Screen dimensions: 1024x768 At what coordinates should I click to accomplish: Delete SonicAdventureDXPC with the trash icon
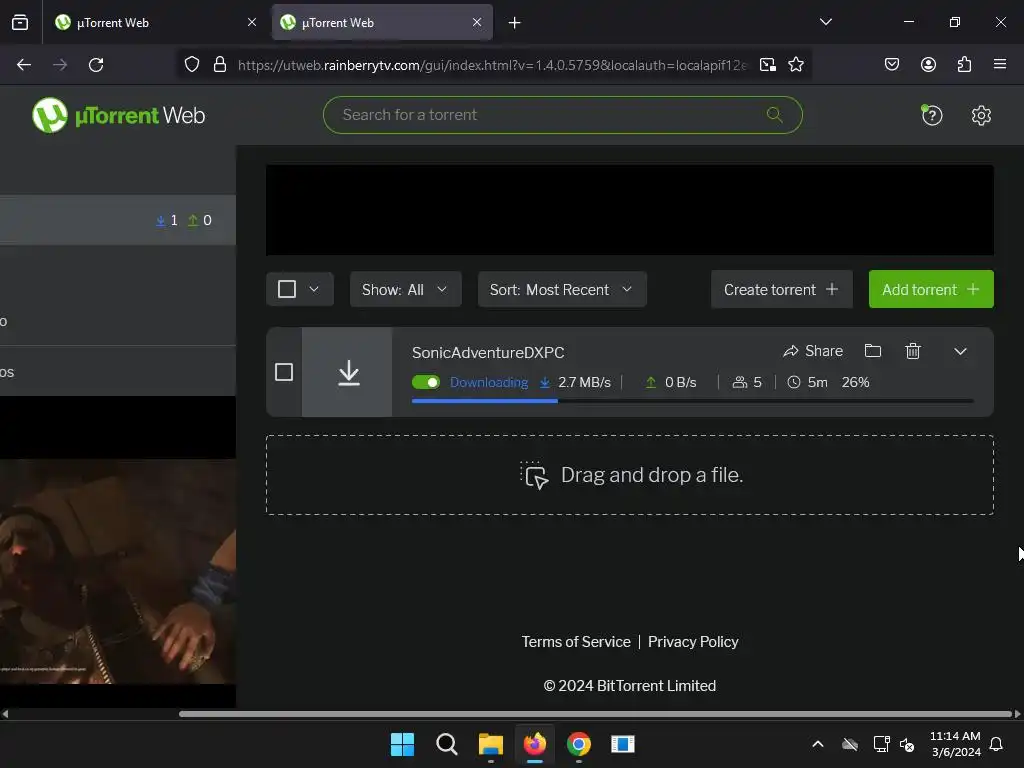point(912,351)
